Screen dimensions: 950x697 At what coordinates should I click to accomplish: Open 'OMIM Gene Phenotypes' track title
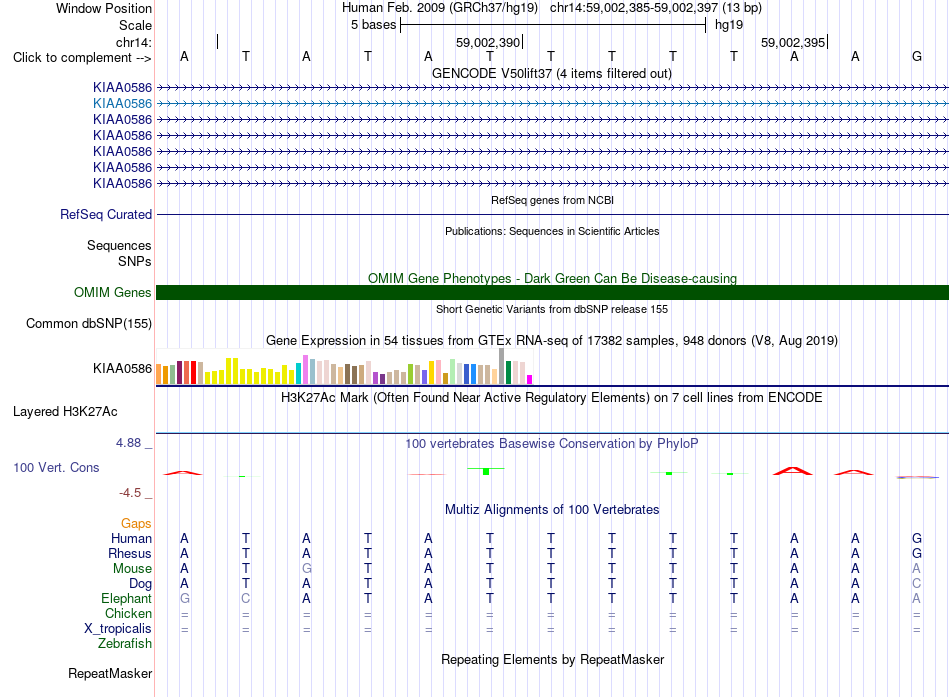552,278
